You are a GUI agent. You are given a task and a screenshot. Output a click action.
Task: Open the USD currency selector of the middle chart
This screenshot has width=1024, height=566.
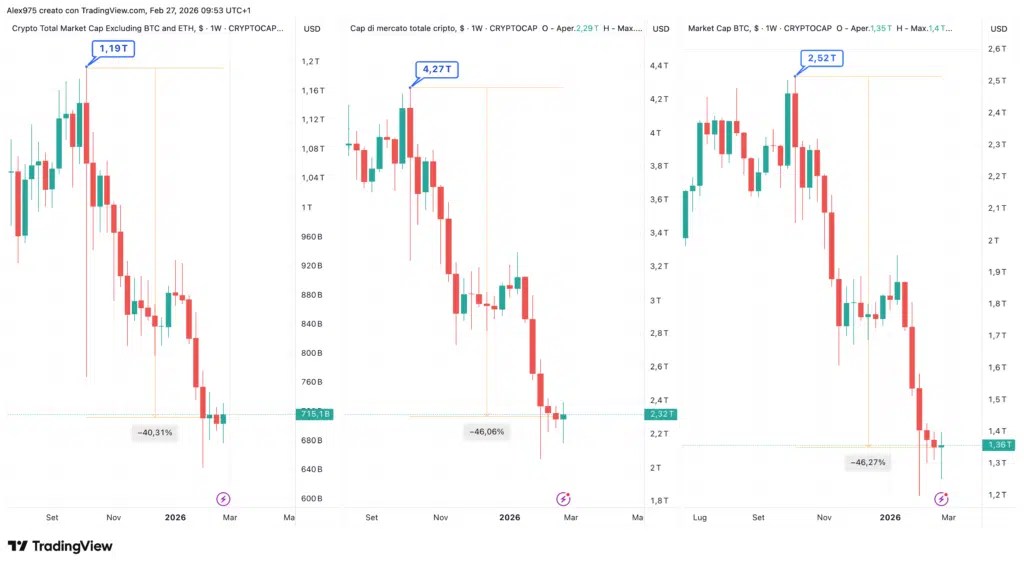(661, 29)
